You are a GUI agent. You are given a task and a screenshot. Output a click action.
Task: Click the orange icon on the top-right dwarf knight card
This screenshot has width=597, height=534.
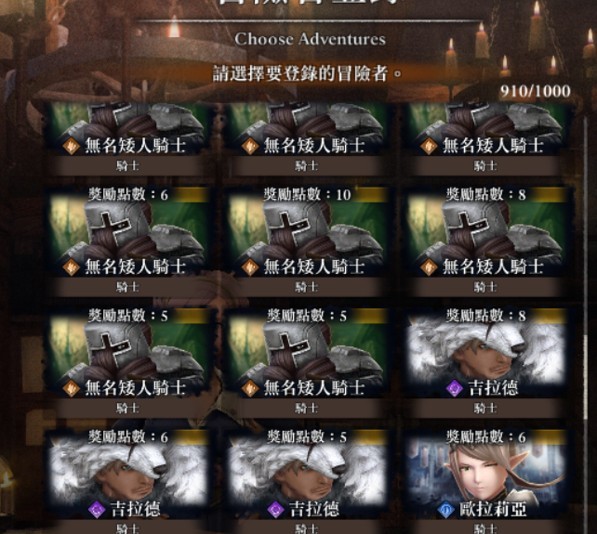[x=429, y=147]
